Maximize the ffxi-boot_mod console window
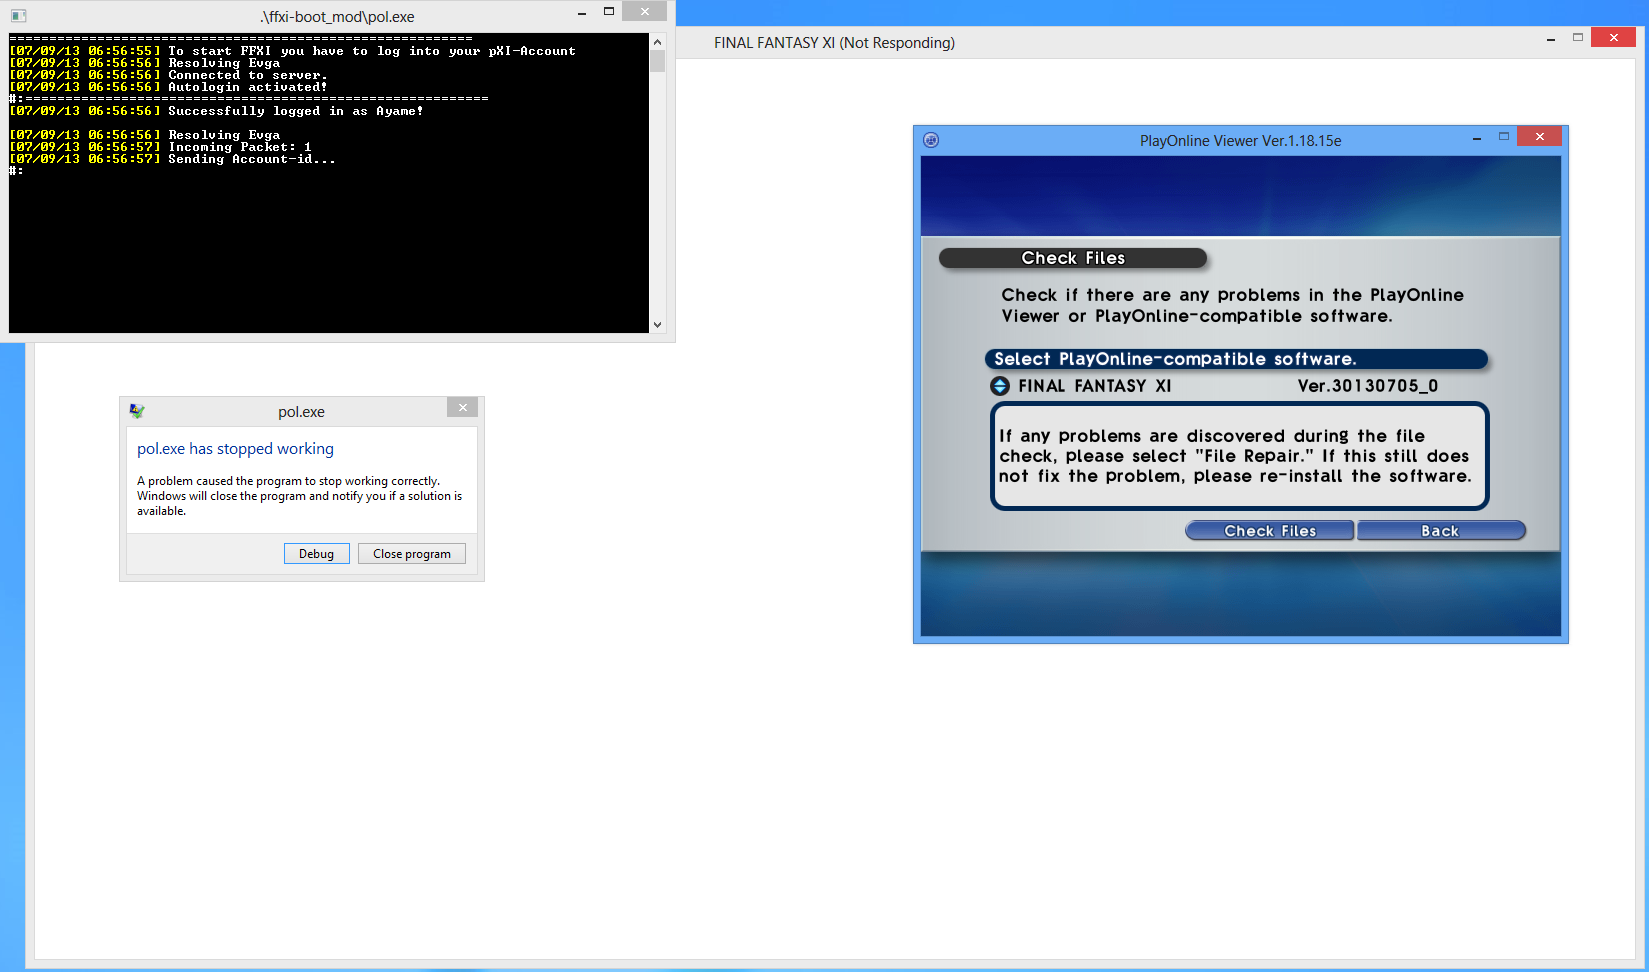 [x=609, y=12]
